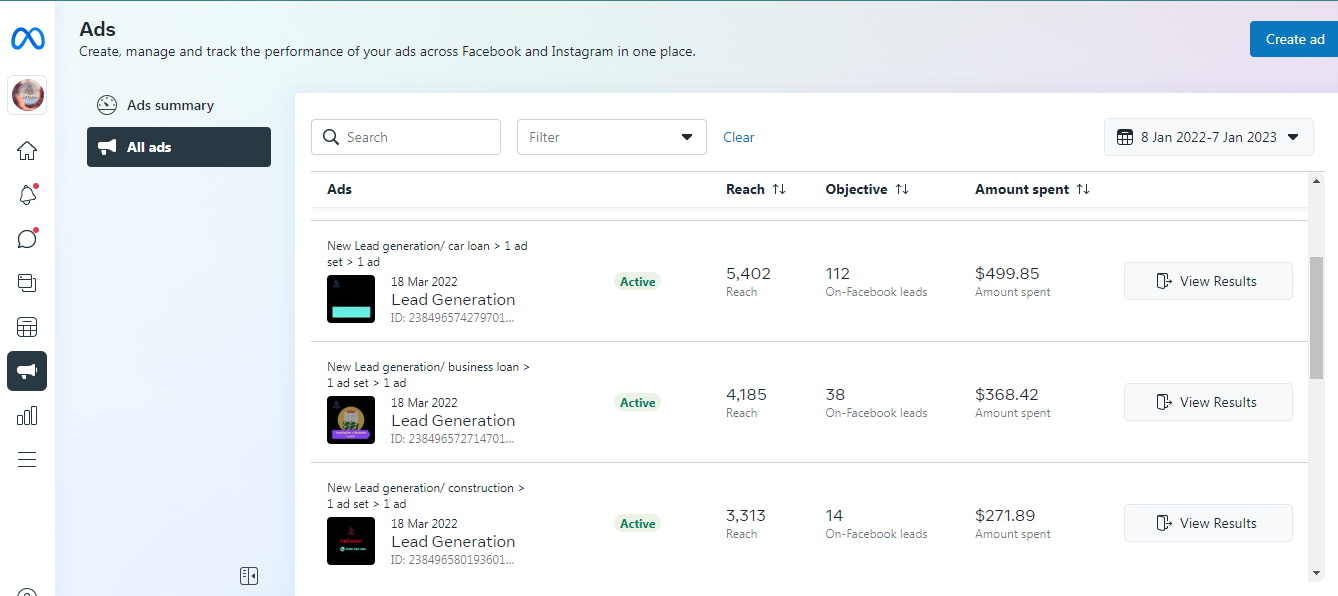Click the ads Search input field
This screenshot has width=1338, height=596.
click(415, 137)
